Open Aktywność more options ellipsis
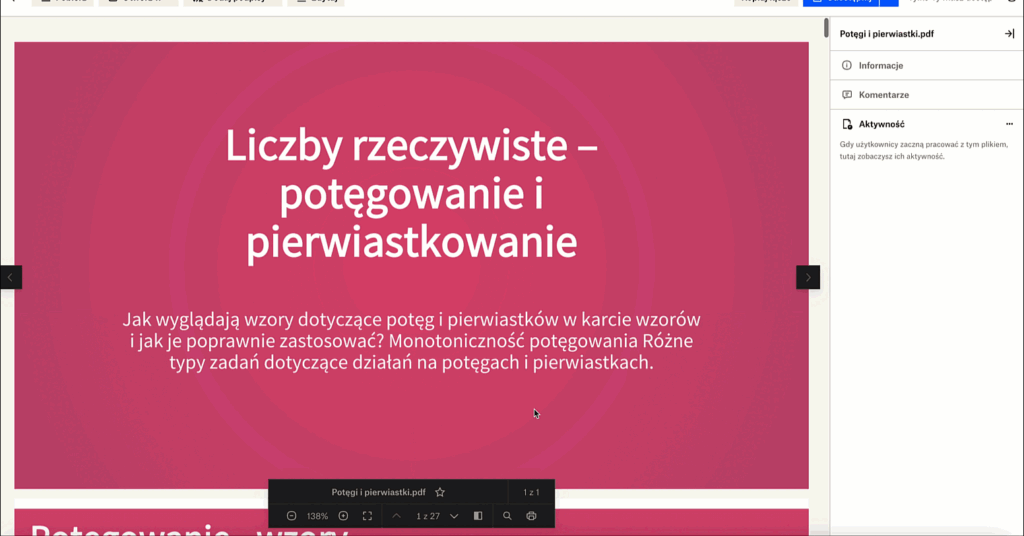The width and height of the screenshot is (1024, 536). point(1009,124)
